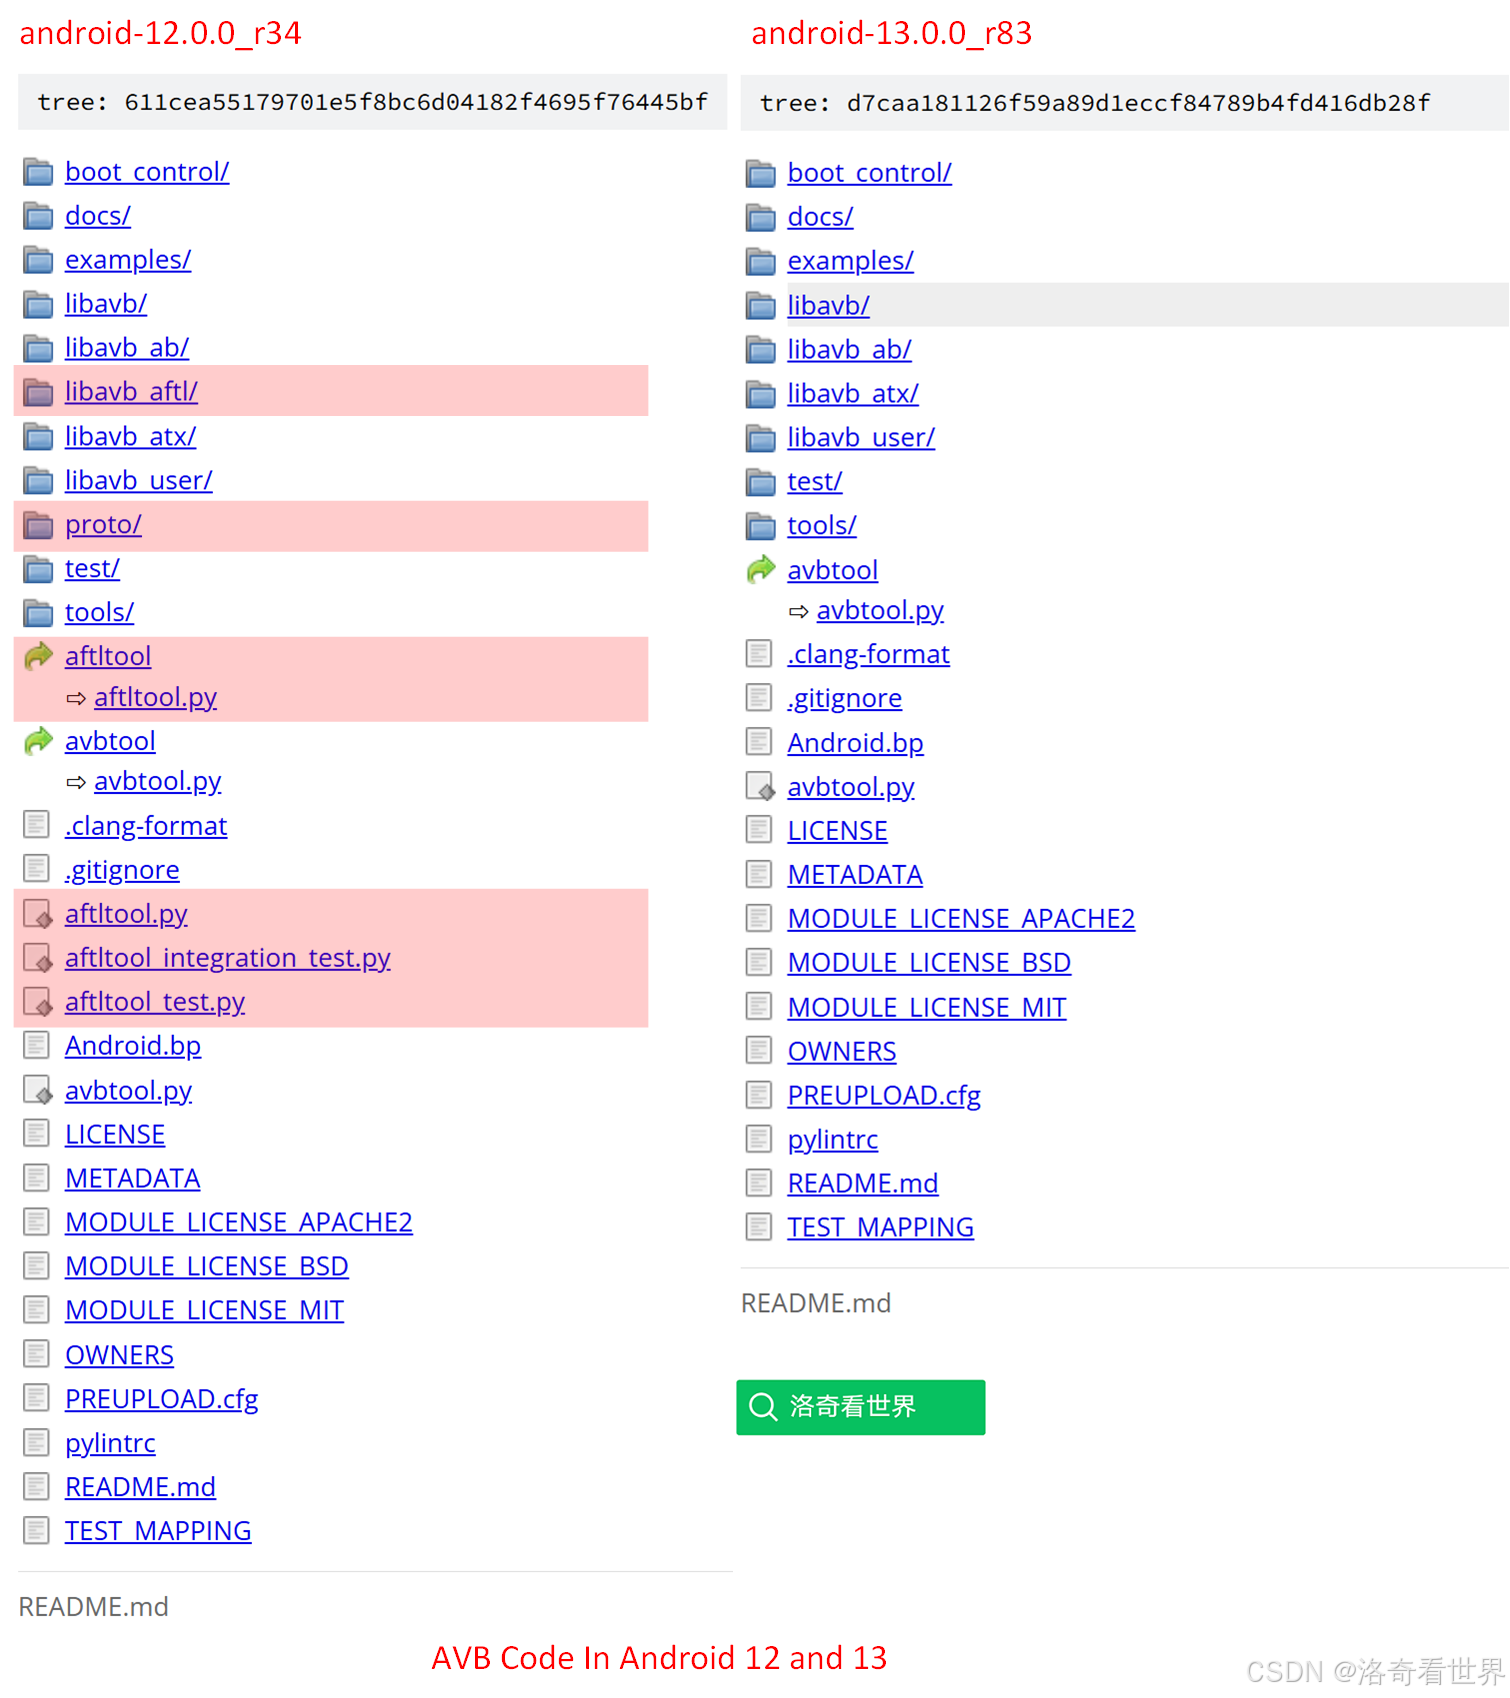
Task: Open MODULE_LICENSE_APACHE2 in Android 12 tree
Action: coord(239,1223)
